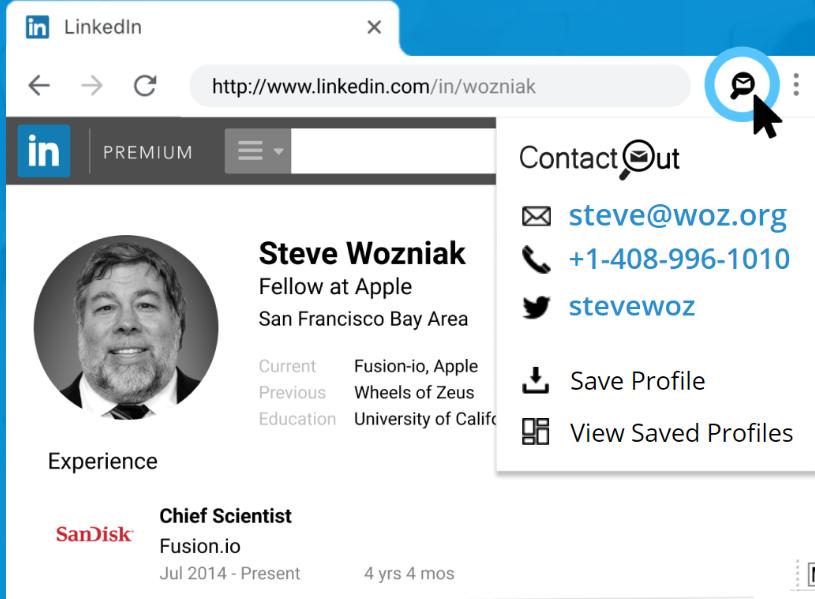Click the View Saved Profiles grid icon

[x=536, y=432]
